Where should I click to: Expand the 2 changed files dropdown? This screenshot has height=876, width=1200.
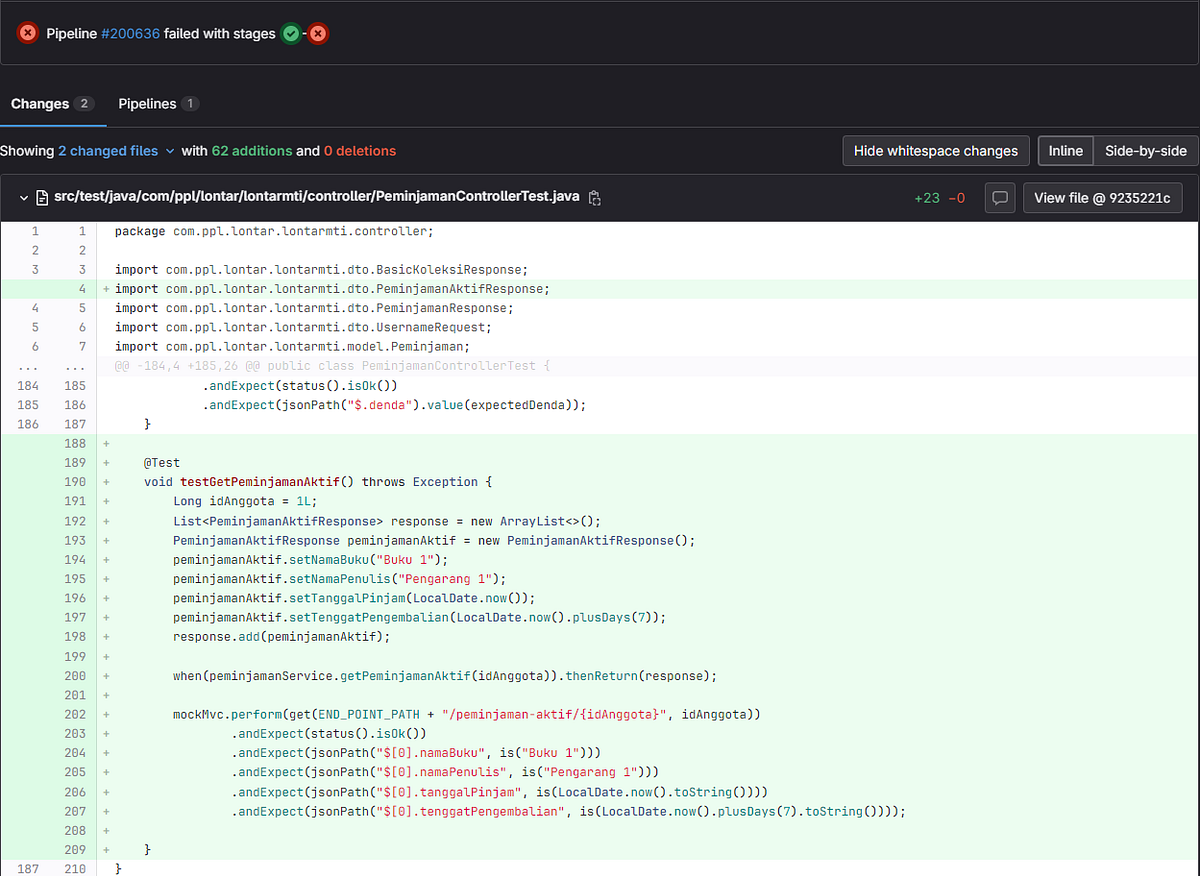point(116,151)
